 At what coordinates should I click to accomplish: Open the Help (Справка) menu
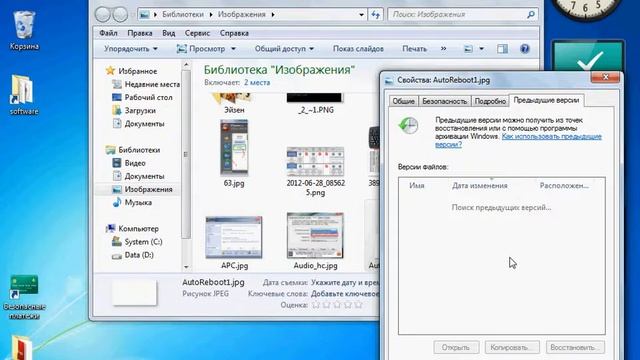[234, 33]
